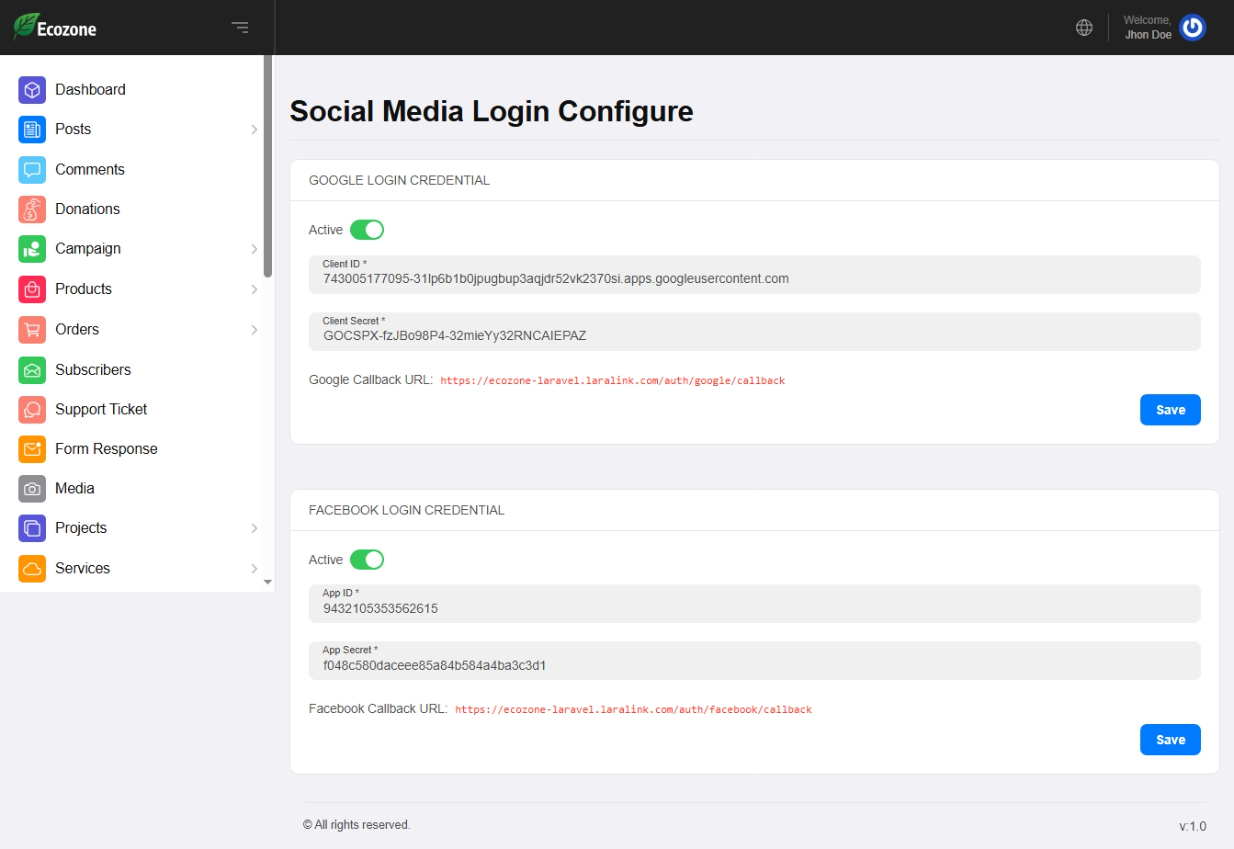Expand the Posts submenu chevron
This screenshot has width=1234, height=849.
pos(254,130)
